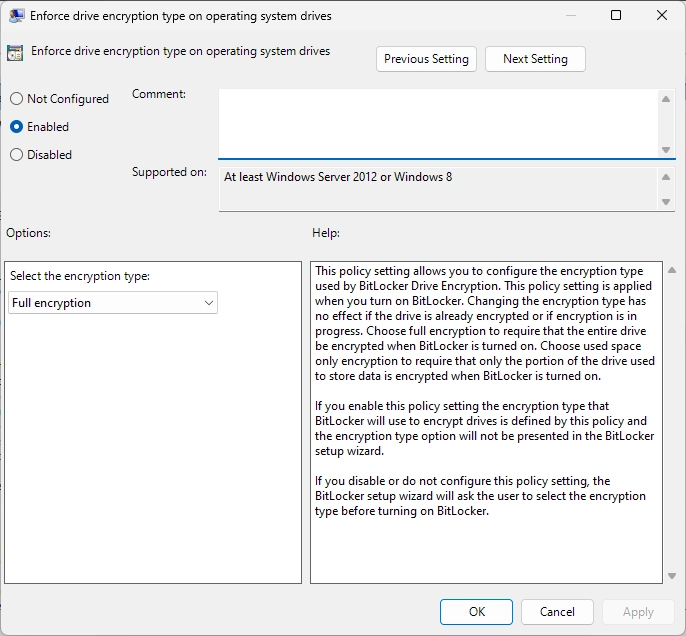This screenshot has height=636, width=686.
Task: Click the Apply button
Action: click(x=638, y=612)
